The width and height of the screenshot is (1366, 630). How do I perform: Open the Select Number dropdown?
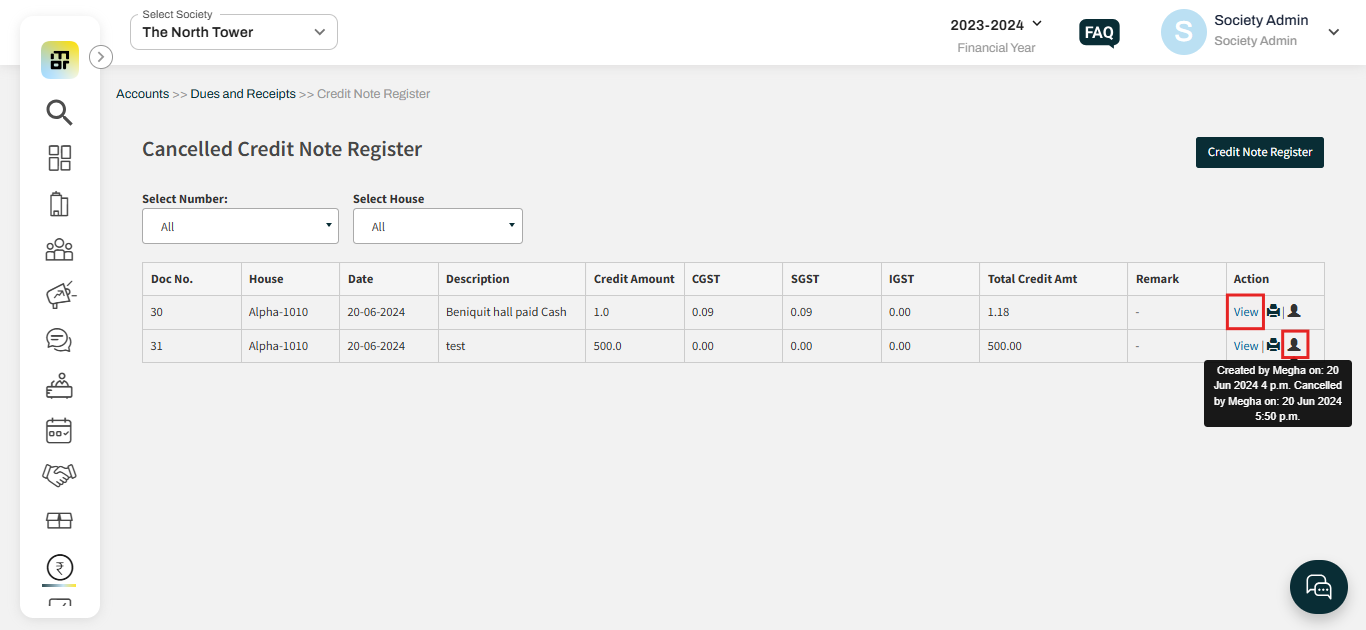coord(240,226)
